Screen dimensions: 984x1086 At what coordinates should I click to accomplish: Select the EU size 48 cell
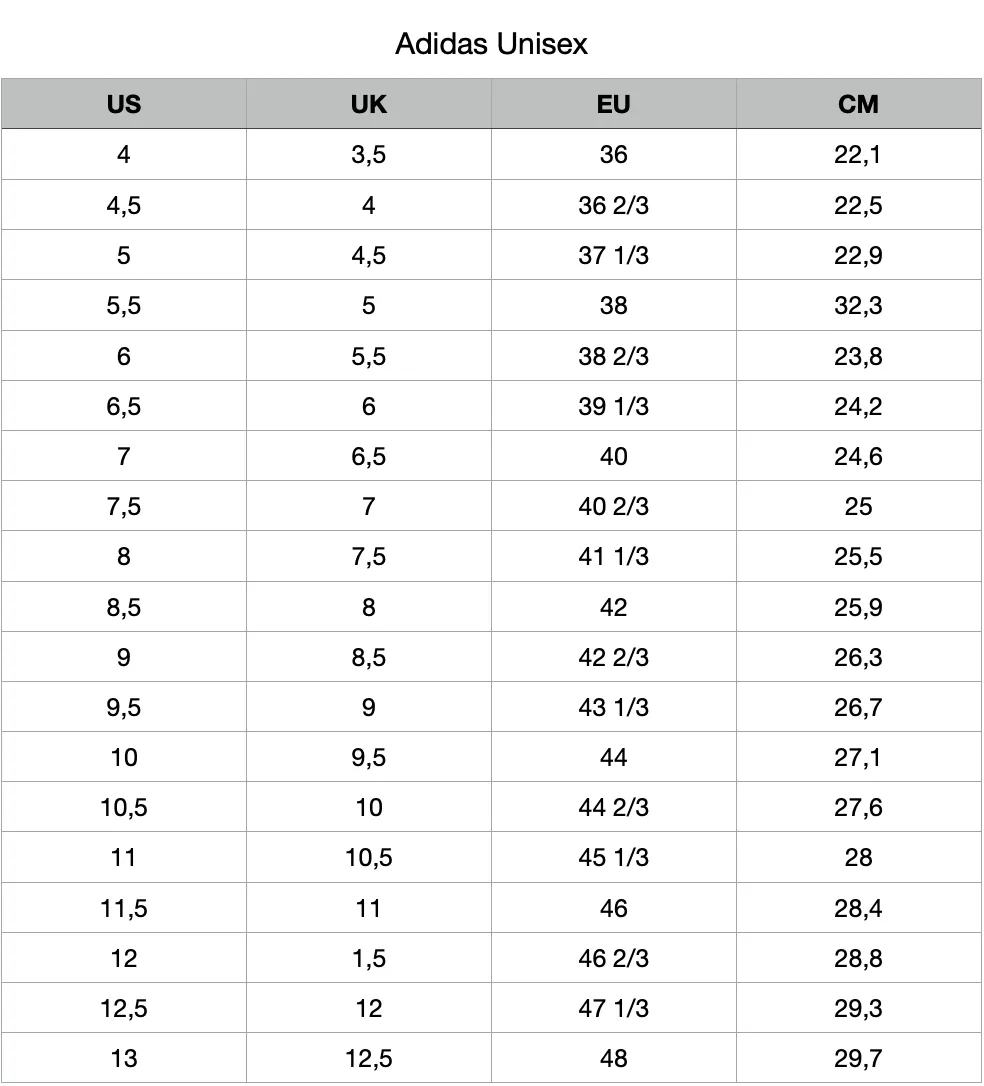coord(614,1058)
